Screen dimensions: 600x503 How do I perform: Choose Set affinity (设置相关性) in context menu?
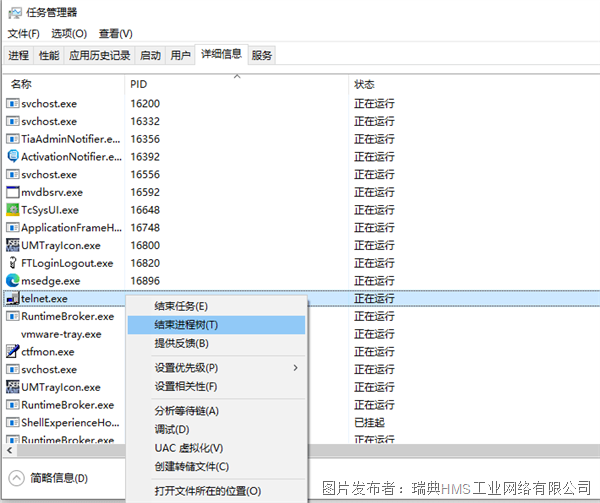point(216,387)
